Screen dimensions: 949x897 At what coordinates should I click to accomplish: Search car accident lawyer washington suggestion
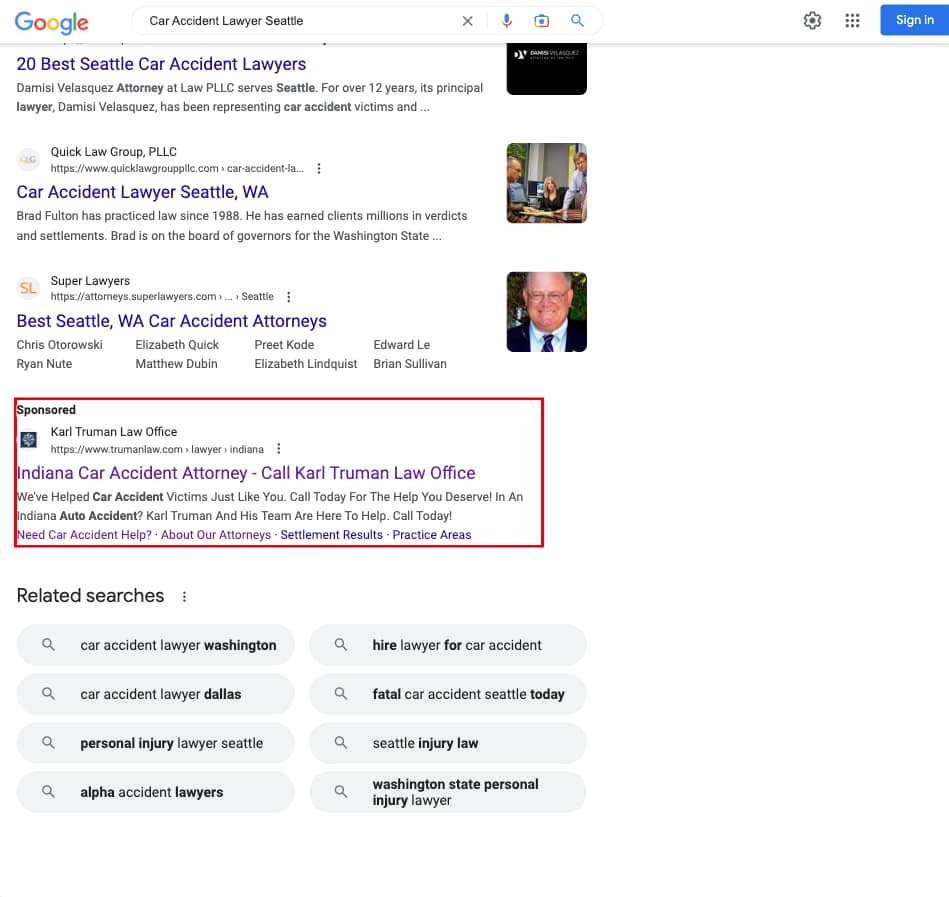coord(156,645)
